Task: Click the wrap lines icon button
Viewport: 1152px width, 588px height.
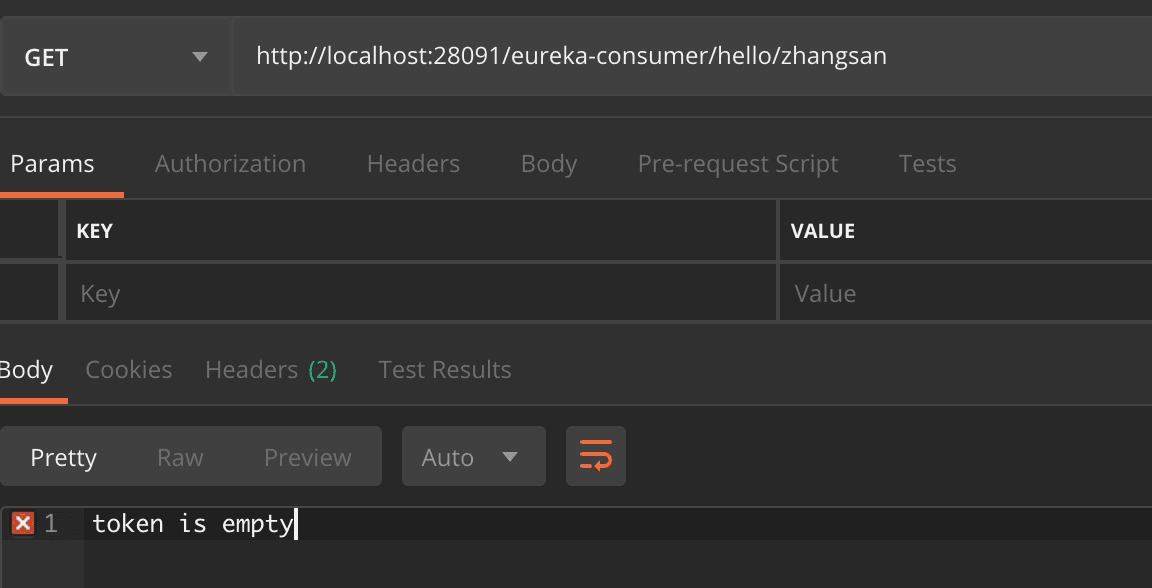Action: point(595,457)
